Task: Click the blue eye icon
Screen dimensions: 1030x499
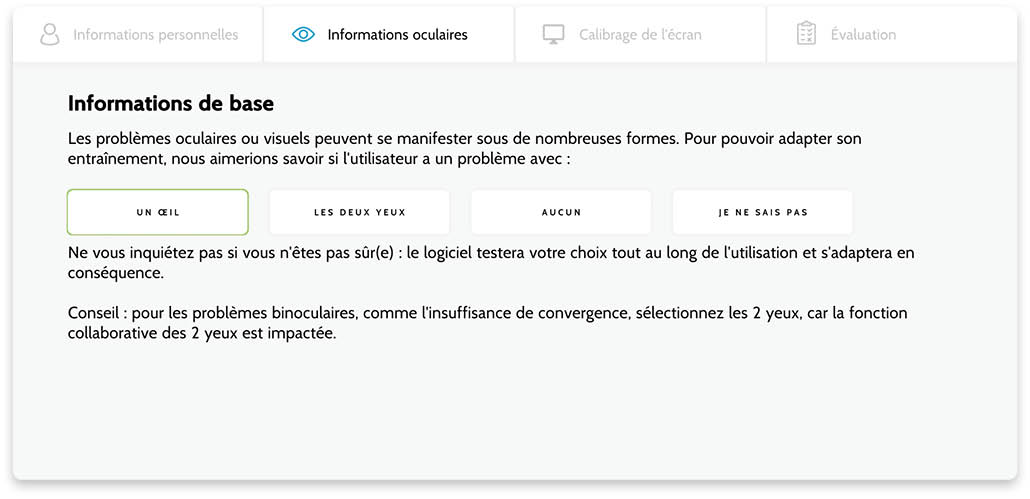Action: (303, 35)
